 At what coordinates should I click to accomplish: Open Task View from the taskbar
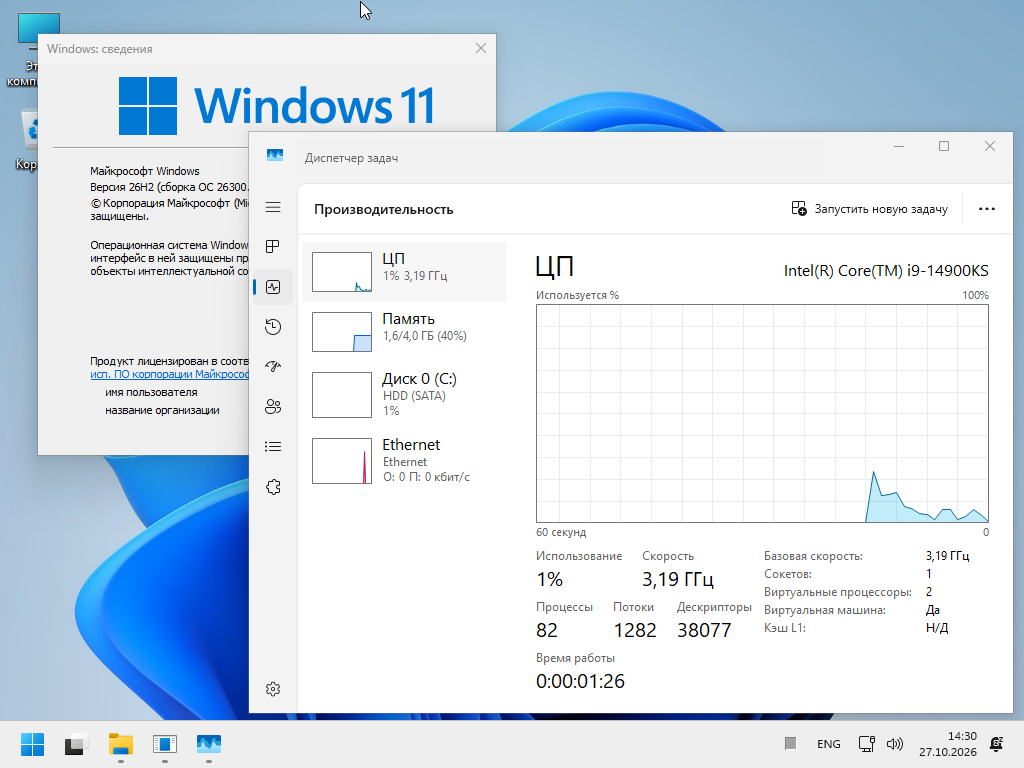pyautogui.click(x=76, y=744)
